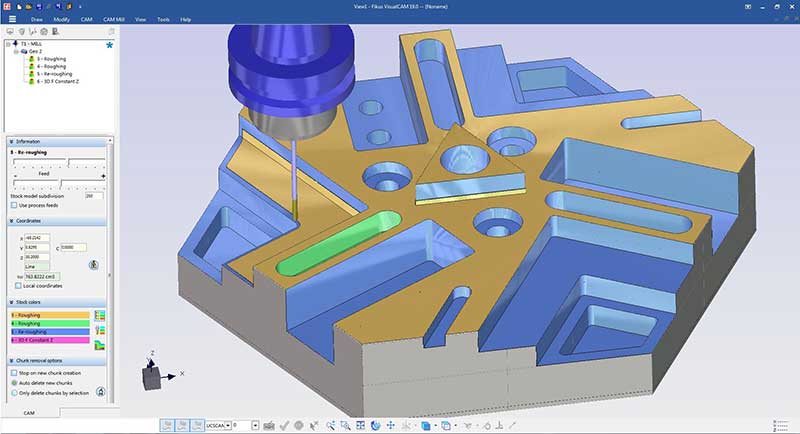The width and height of the screenshot is (800, 434).
Task: Click the icon beside chunk removal options
Action: [101, 391]
